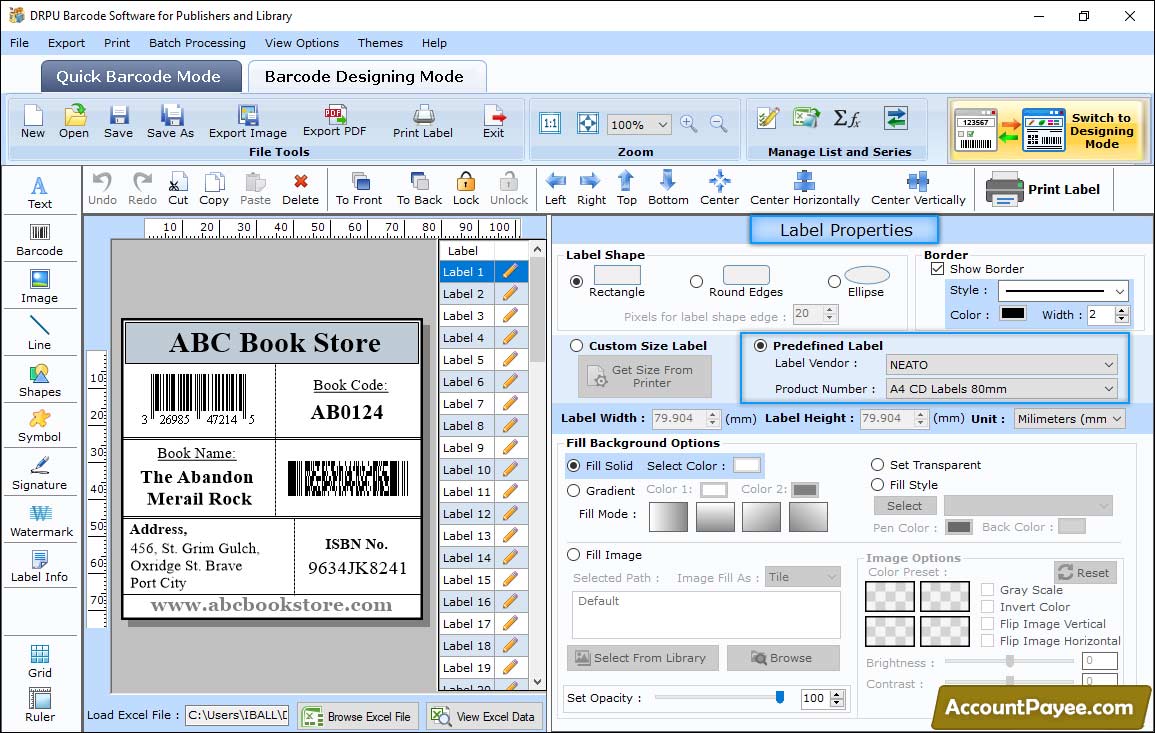The image size is (1155, 733).
Task: Choose Custom Size Label option
Action: [x=576, y=346]
